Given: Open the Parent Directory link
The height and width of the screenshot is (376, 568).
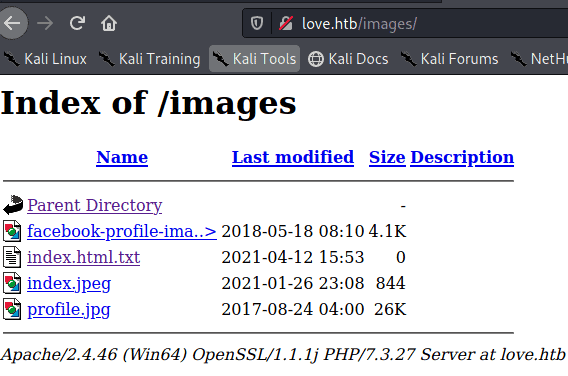Looking at the screenshot, I should coord(95,205).
